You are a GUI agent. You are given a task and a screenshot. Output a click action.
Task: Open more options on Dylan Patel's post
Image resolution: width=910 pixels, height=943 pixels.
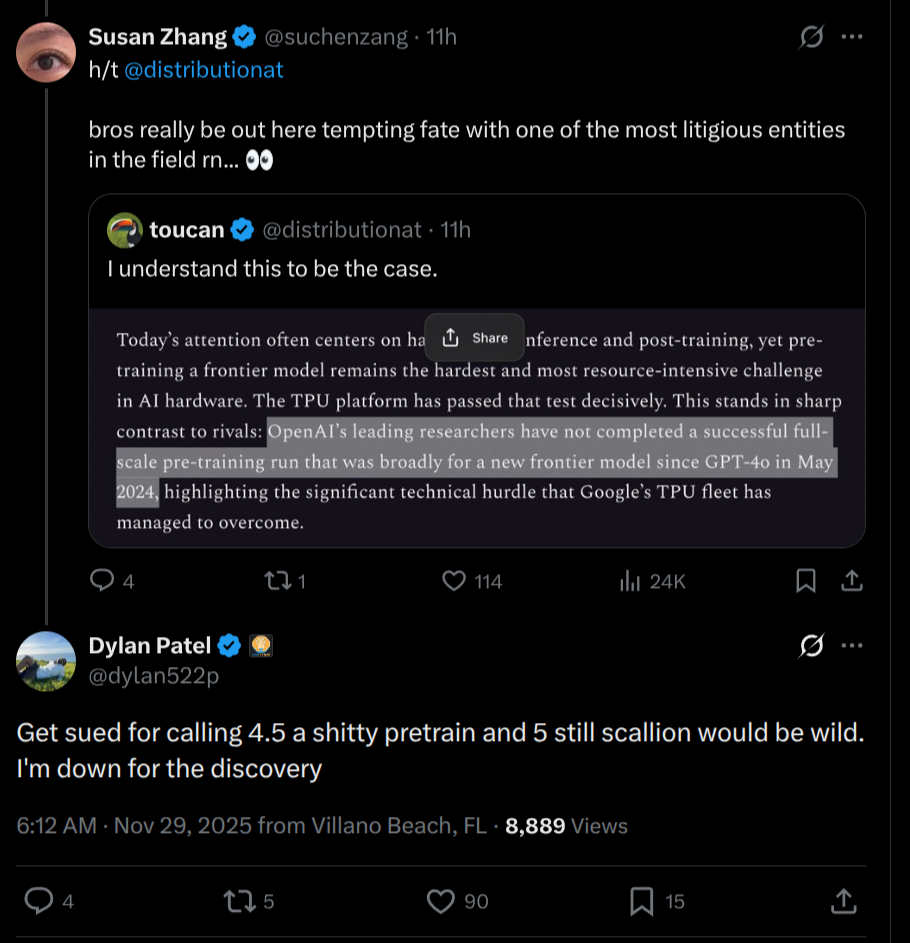click(852, 647)
